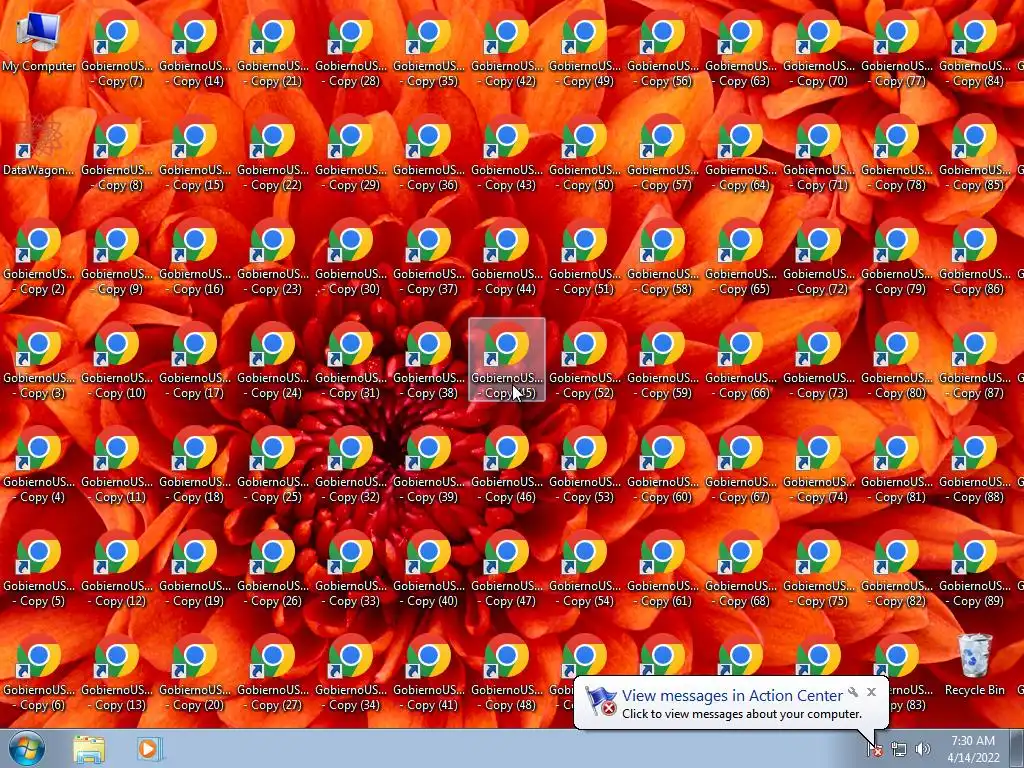The height and width of the screenshot is (768, 1024).
Task: Select GobiernoUS Copy (73) shortcut
Action: click(819, 360)
